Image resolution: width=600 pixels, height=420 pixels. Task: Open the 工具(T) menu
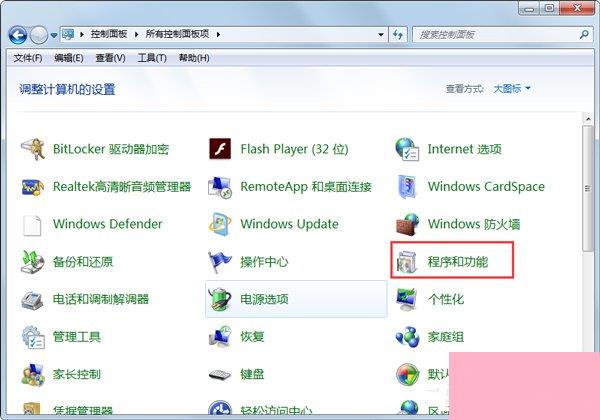point(152,58)
